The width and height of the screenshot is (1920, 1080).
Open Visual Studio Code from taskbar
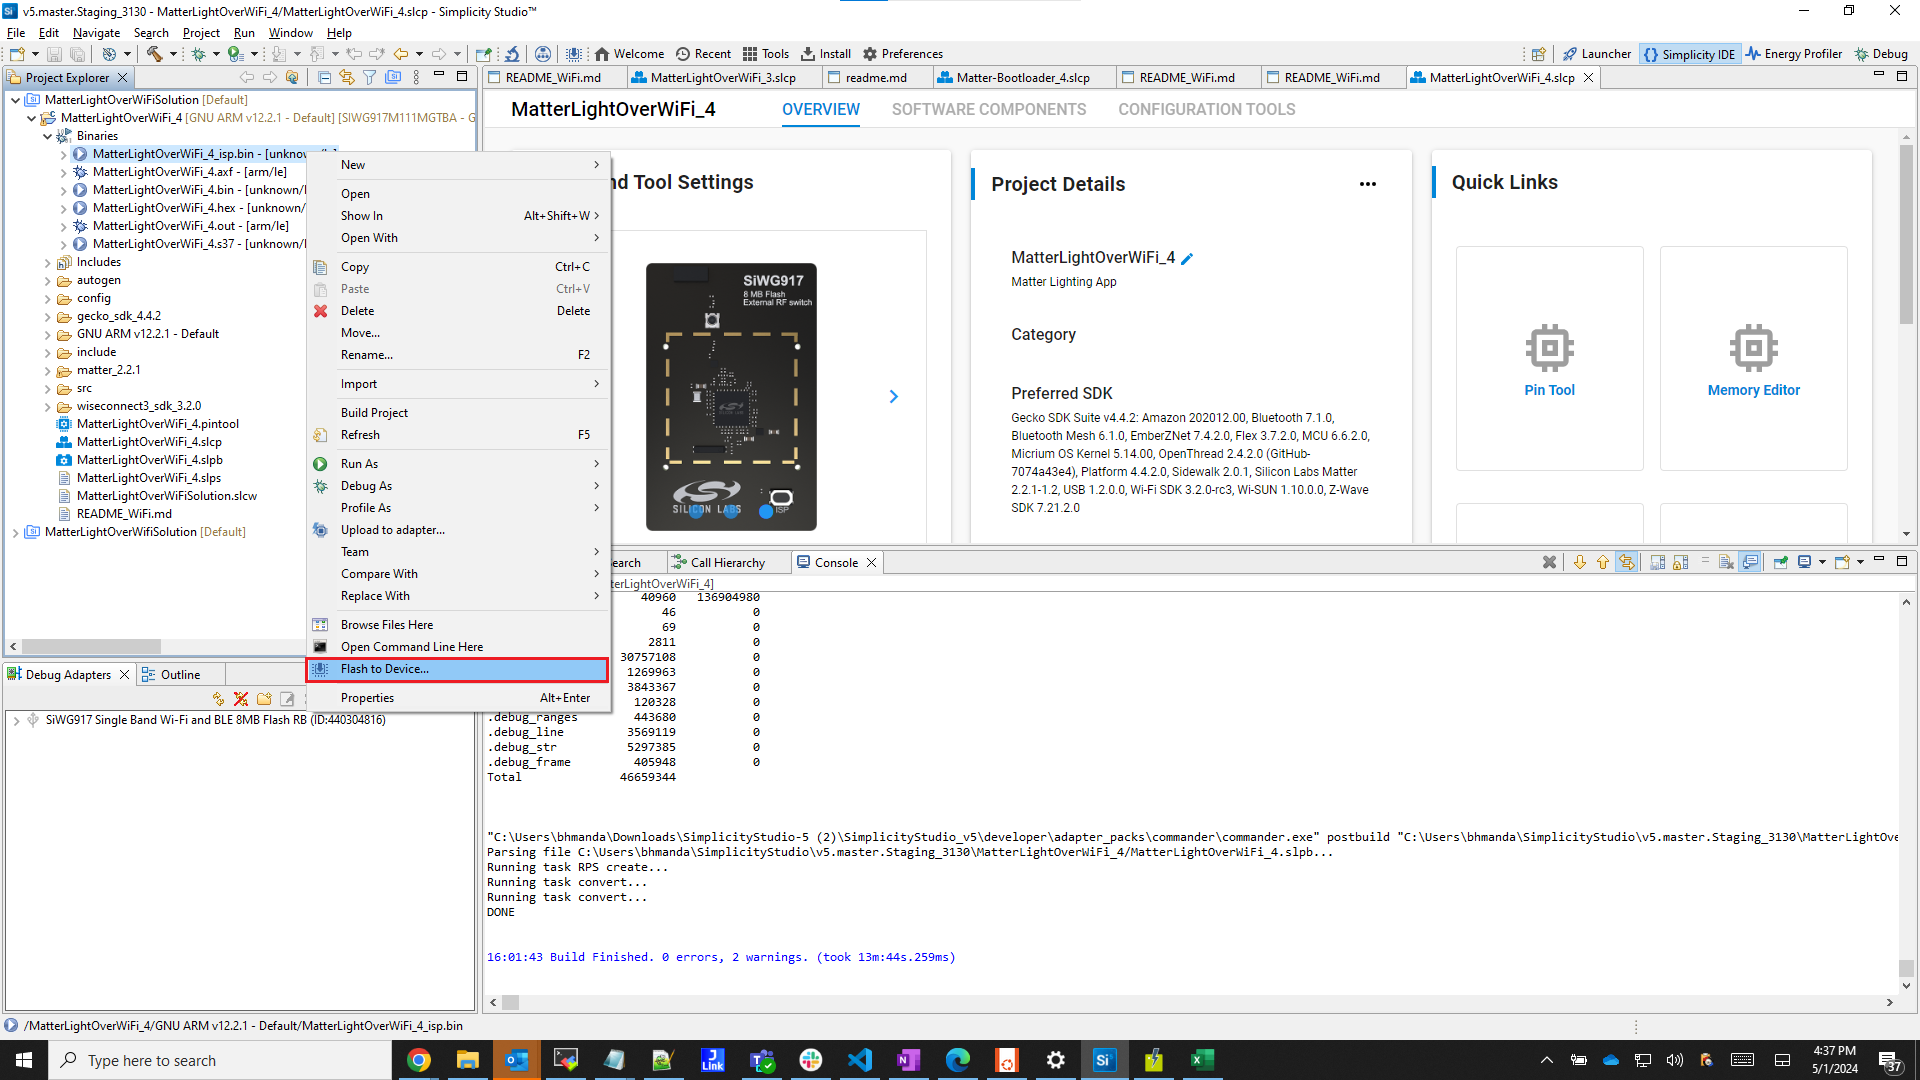pyautogui.click(x=860, y=1060)
